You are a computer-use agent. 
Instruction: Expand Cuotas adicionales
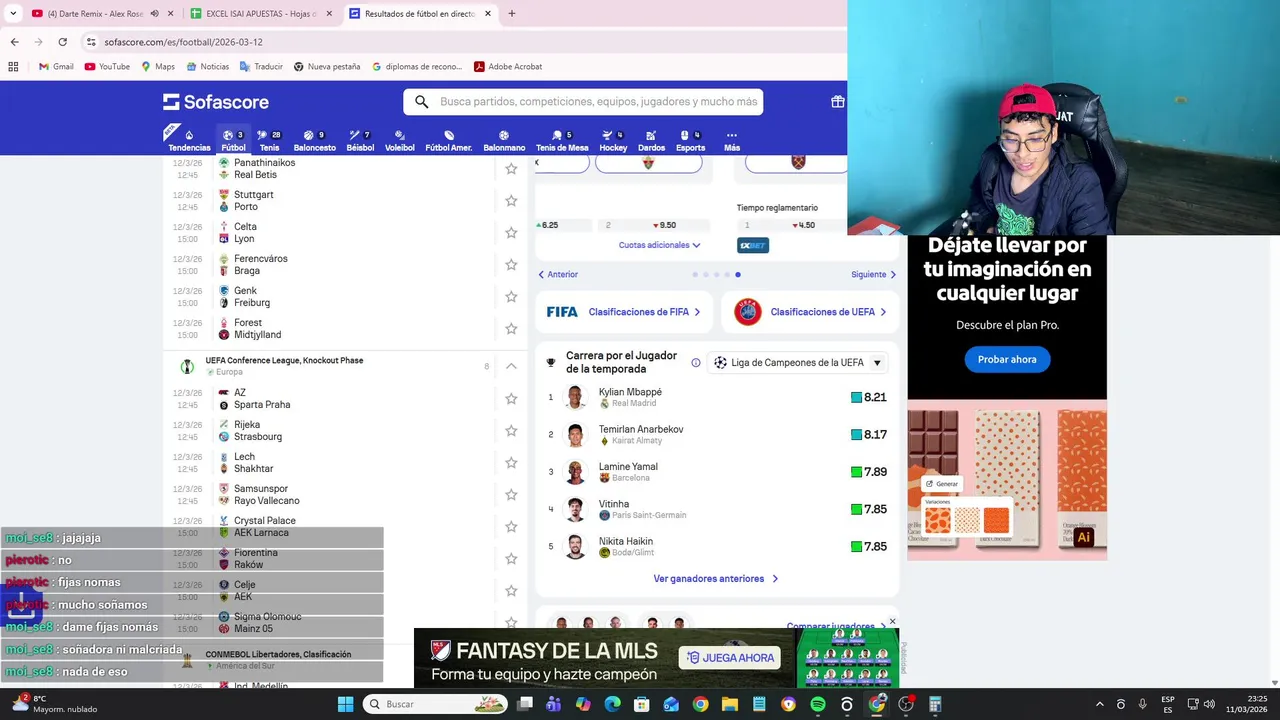pyautogui.click(x=659, y=245)
